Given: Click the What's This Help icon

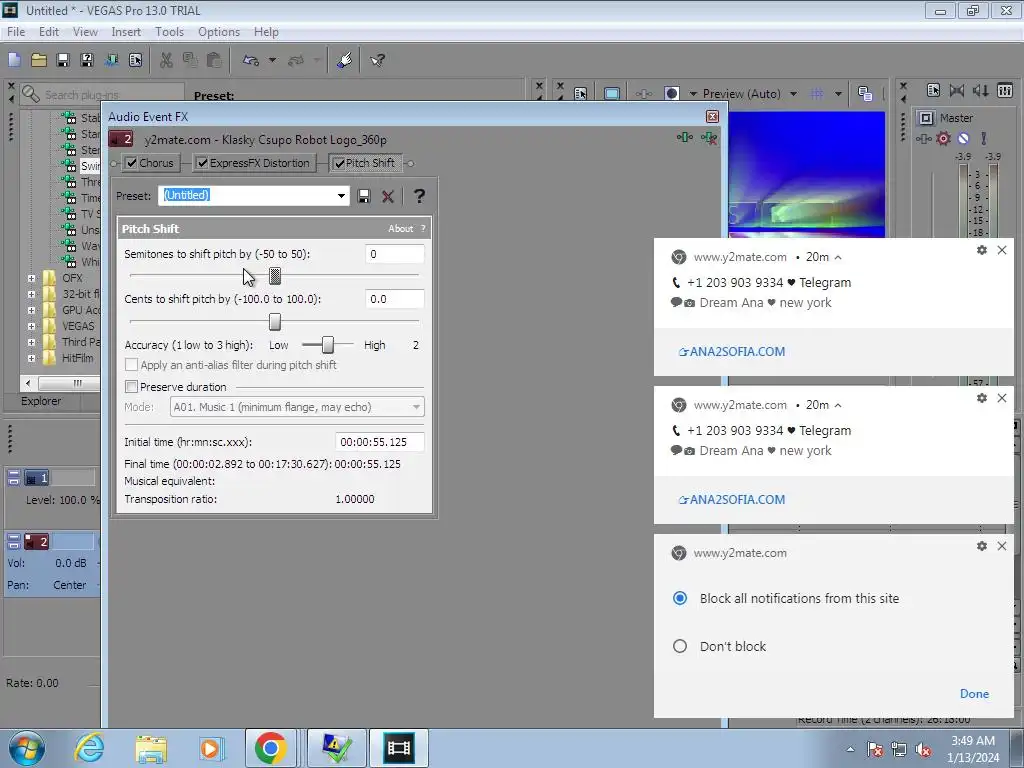Looking at the screenshot, I should click(x=377, y=61).
